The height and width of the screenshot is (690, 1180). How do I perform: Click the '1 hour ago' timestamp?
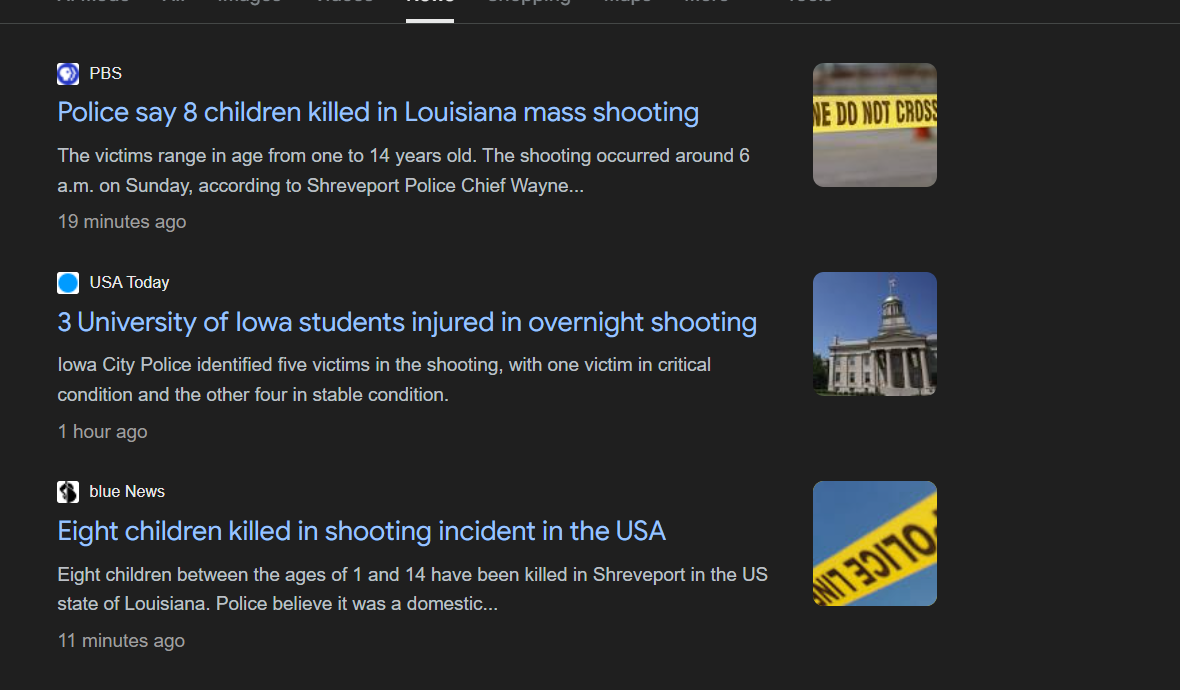(102, 432)
